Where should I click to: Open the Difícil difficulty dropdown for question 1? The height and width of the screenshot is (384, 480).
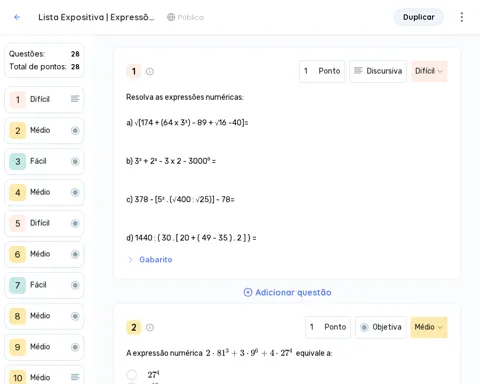pos(429,71)
